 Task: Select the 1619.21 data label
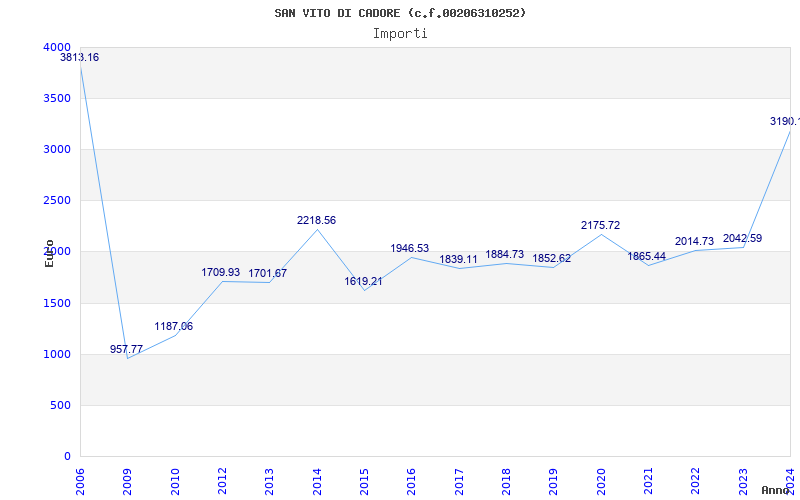363,282
